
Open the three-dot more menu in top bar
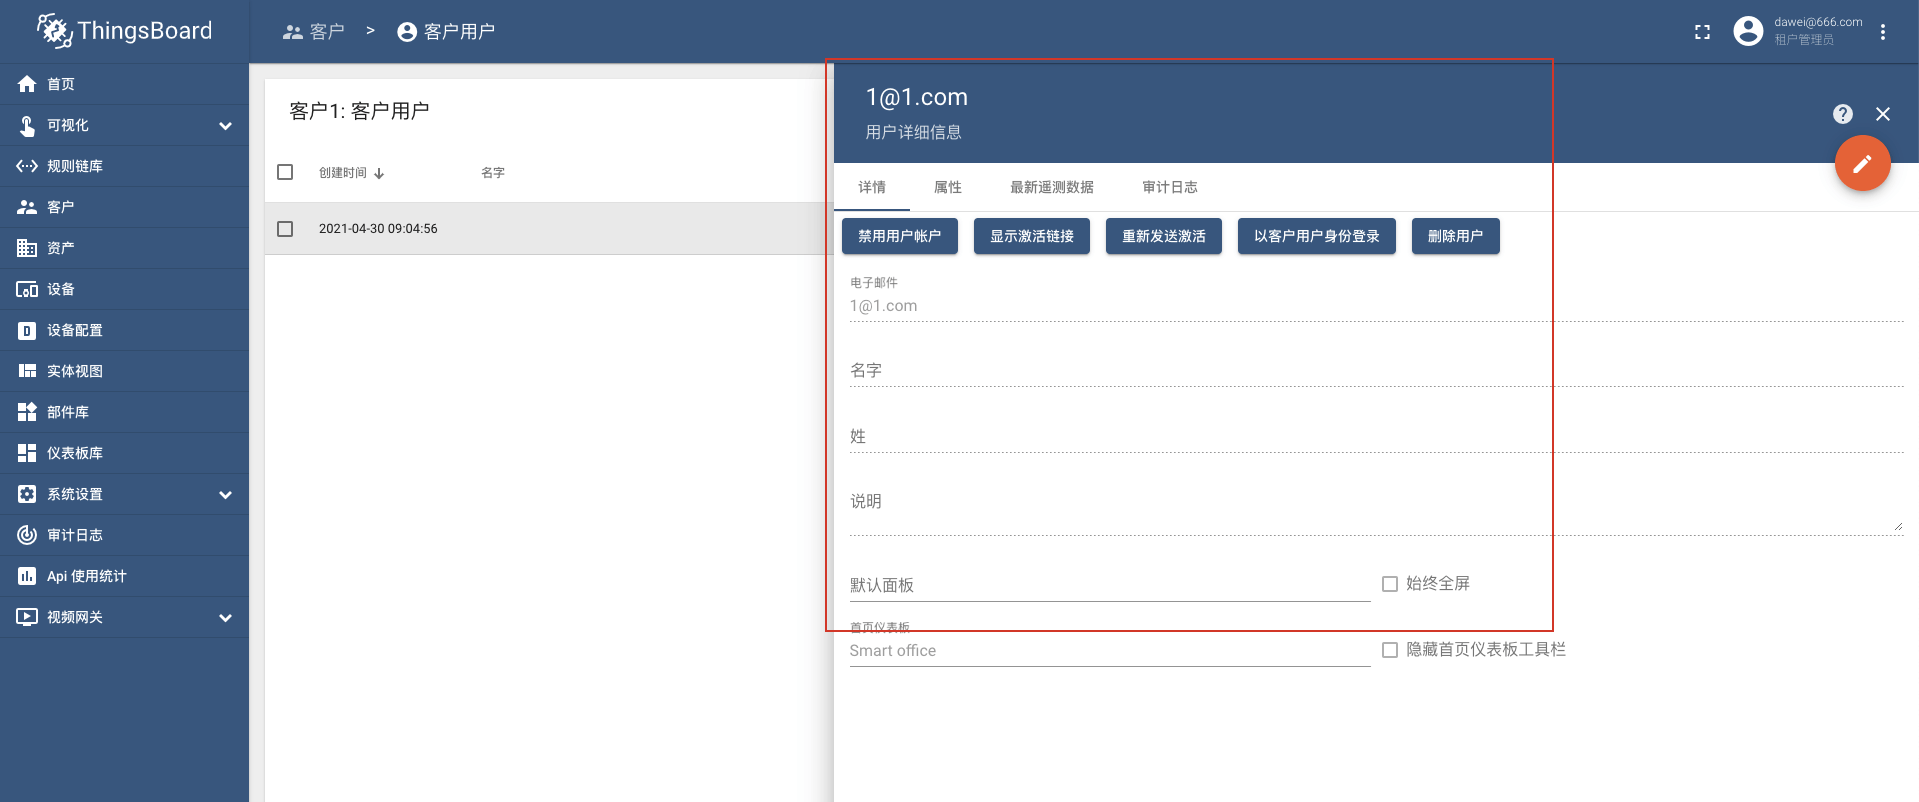click(1883, 32)
